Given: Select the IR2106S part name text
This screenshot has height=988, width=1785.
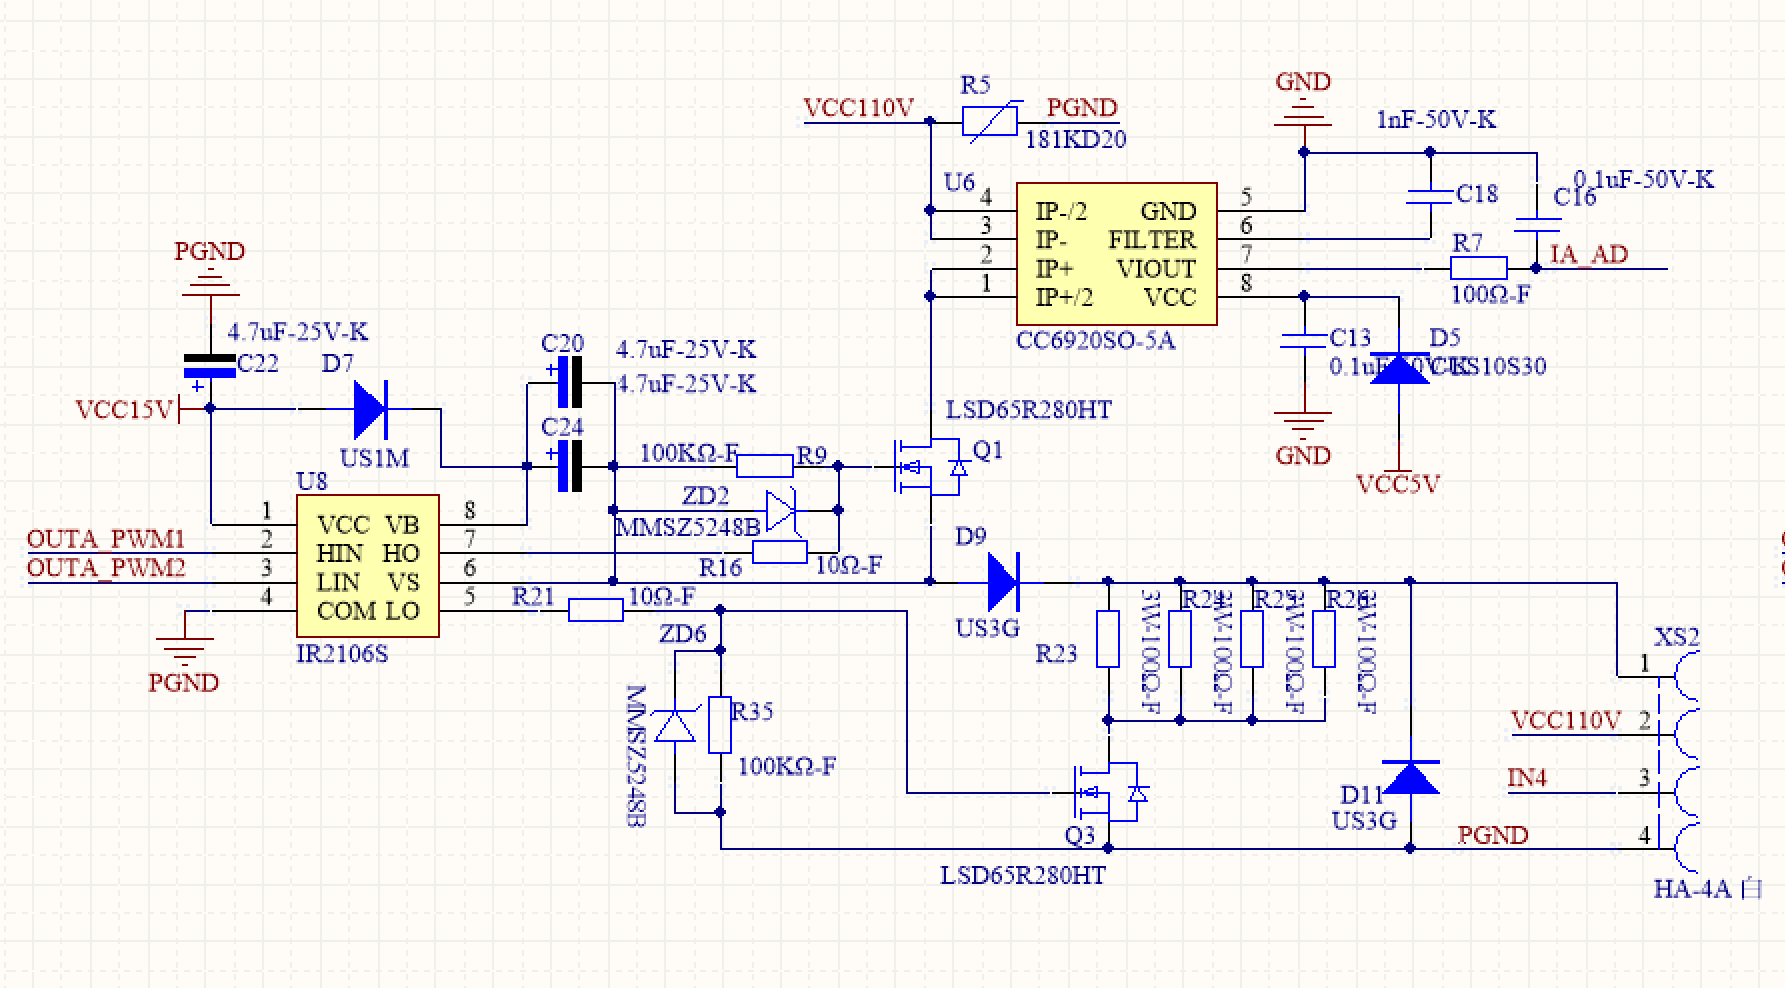Looking at the screenshot, I should coord(343,654).
